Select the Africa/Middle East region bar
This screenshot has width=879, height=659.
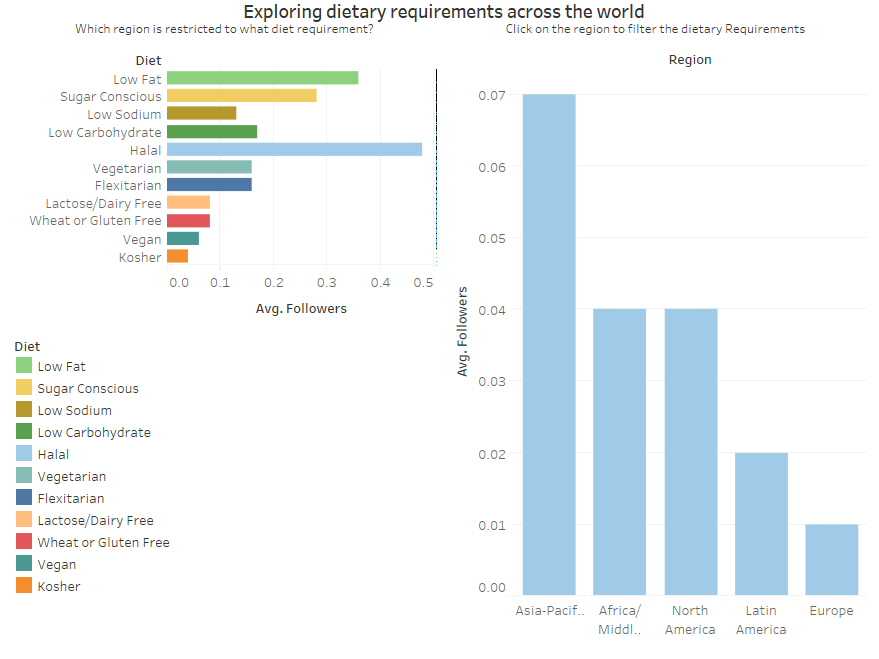(x=619, y=452)
